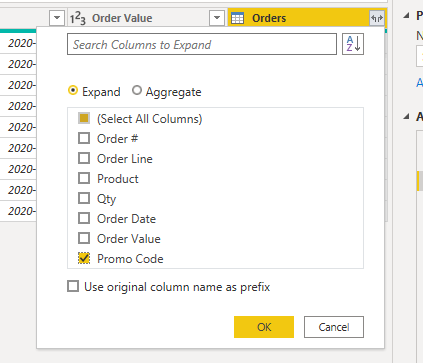Check the Order Line checkbox

pos(84,158)
